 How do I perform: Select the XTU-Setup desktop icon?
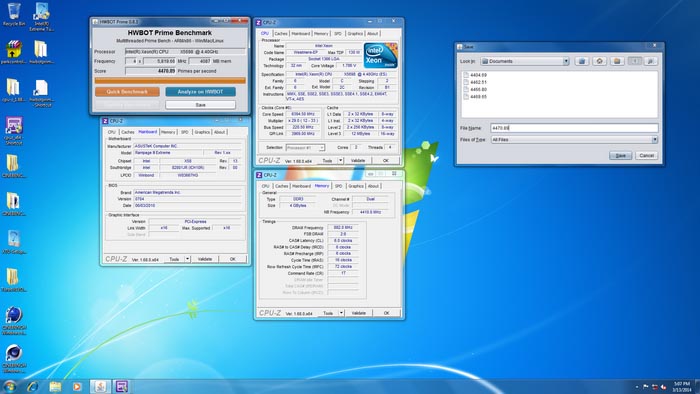click(14, 242)
